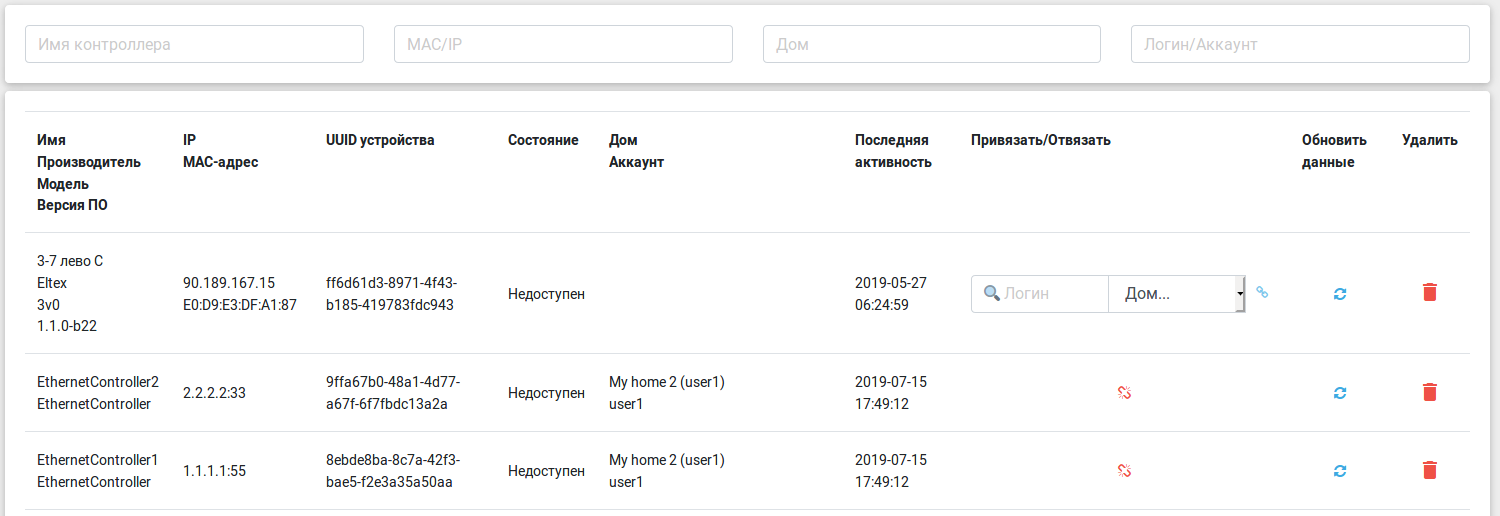This screenshot has height=516, width=1500.
Task: Click the Состояние column header
Action: pyautogui.click(x=543, y=140)
